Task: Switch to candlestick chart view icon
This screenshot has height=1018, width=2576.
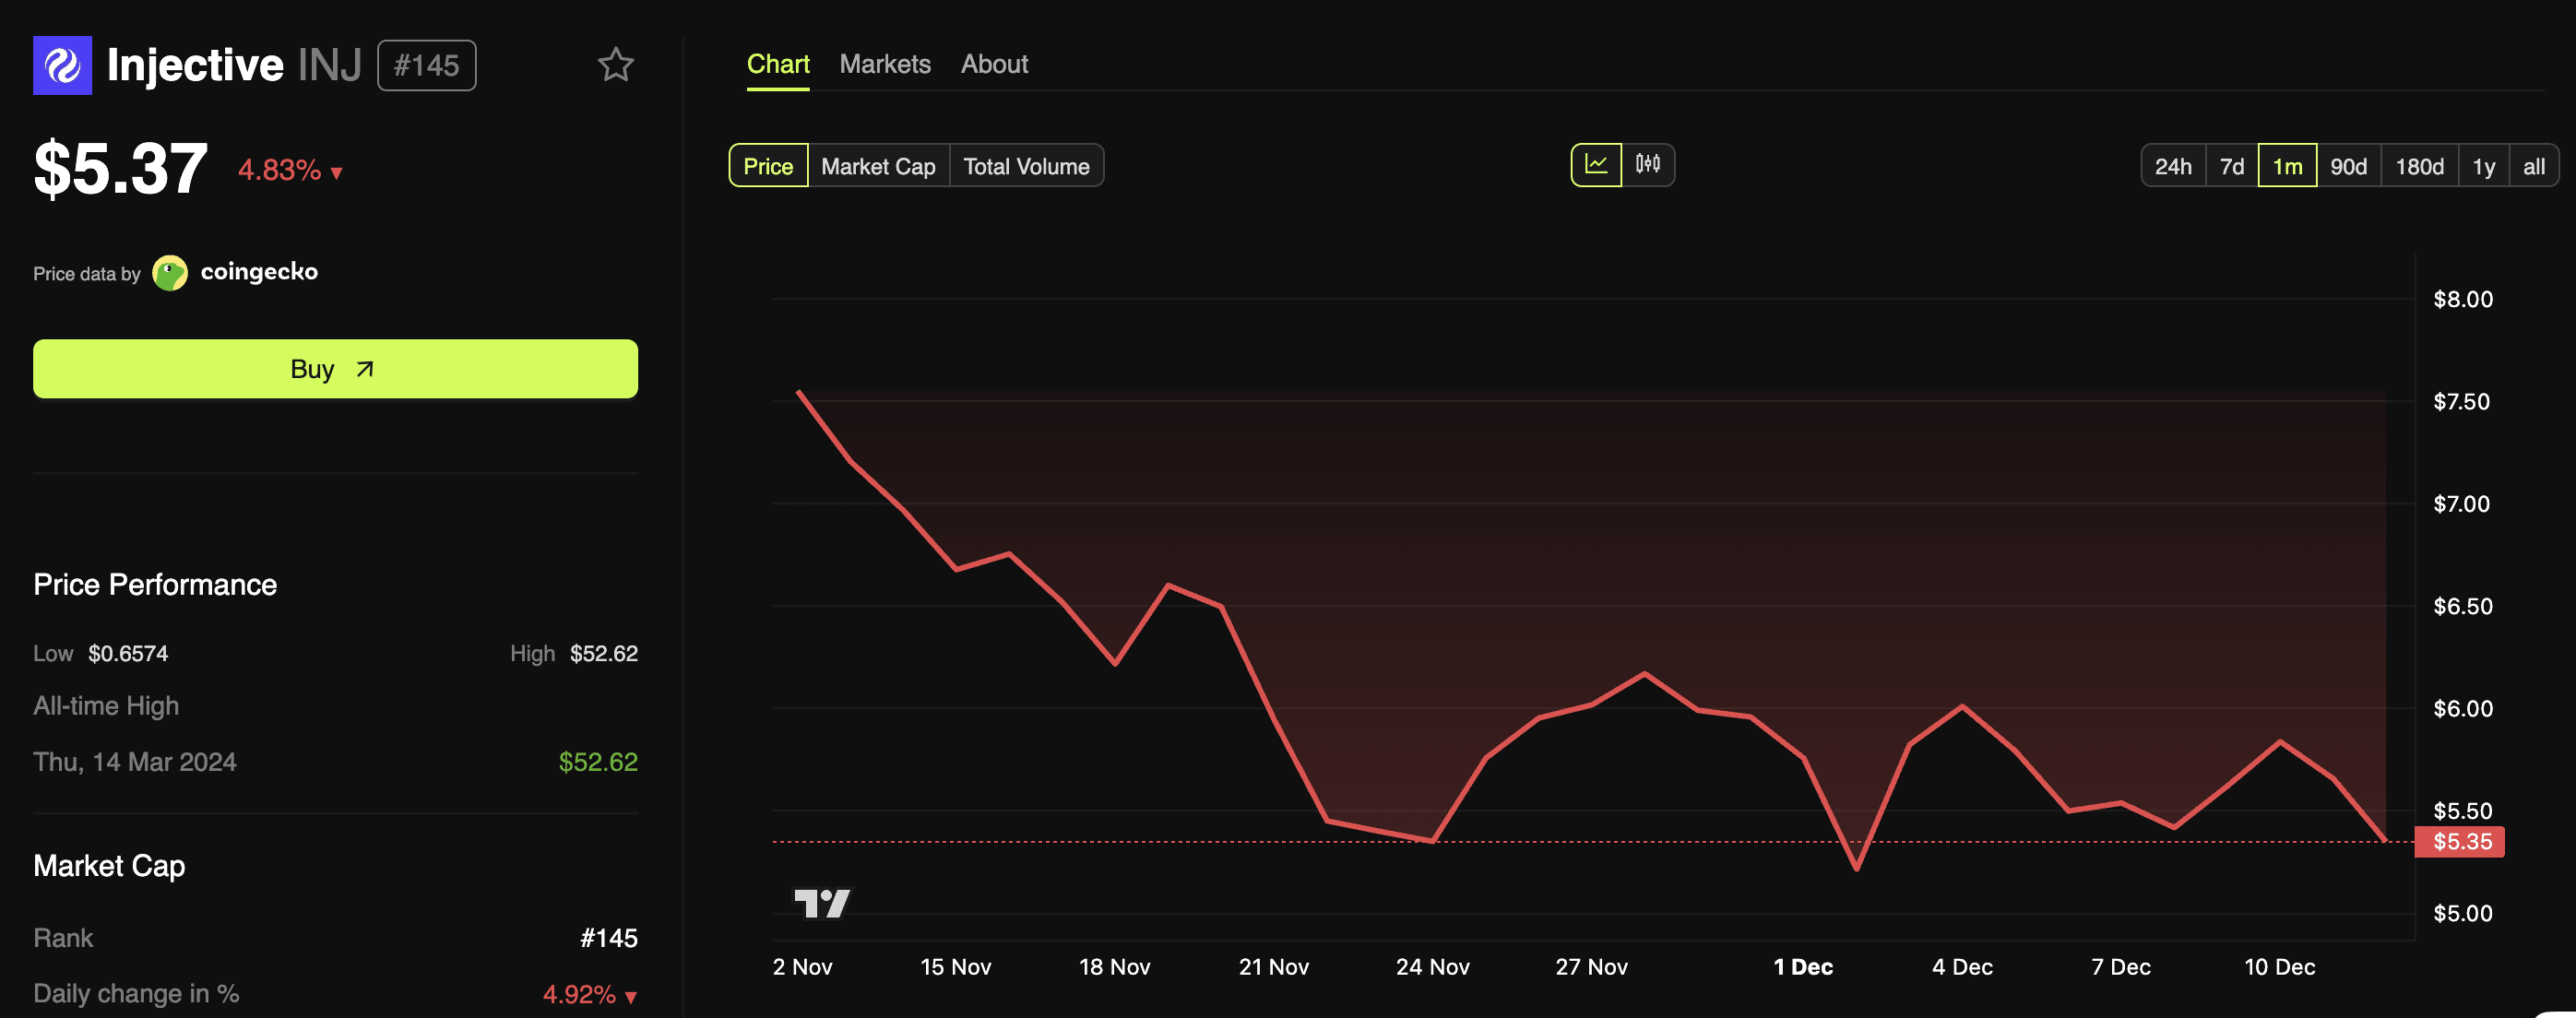Action: click(1647, 165)
